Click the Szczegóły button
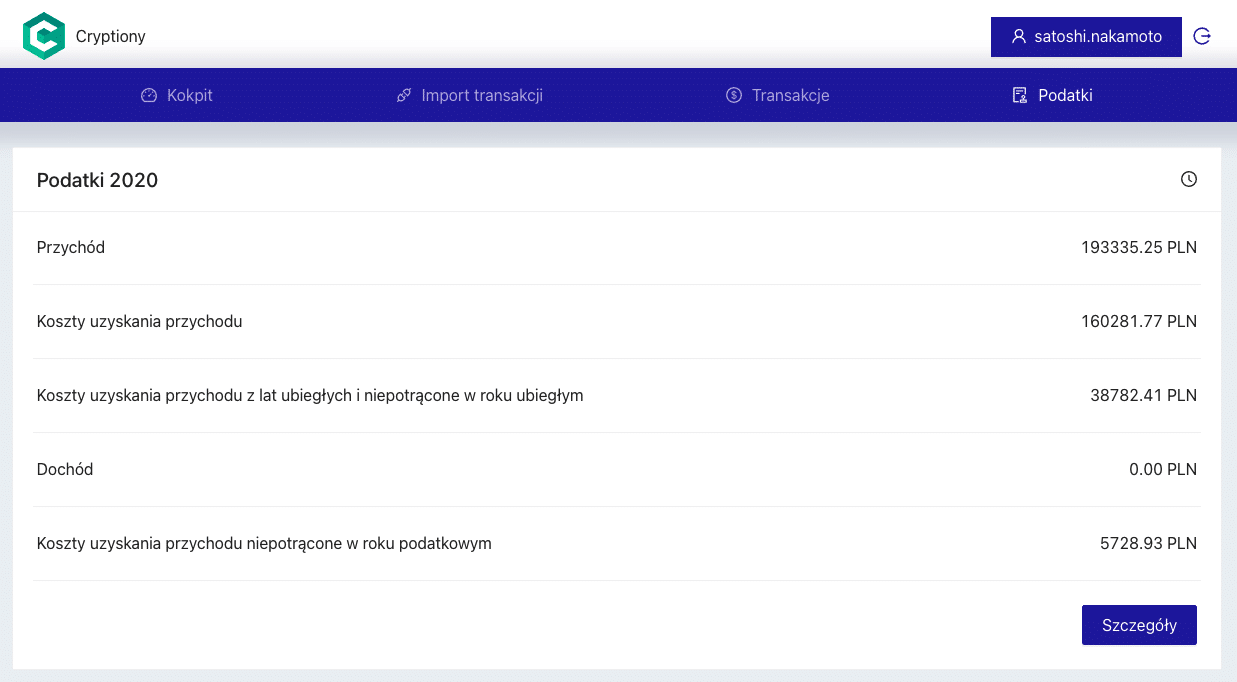Viewport: 1237px width, 682px height. (x=1139, y=625)
